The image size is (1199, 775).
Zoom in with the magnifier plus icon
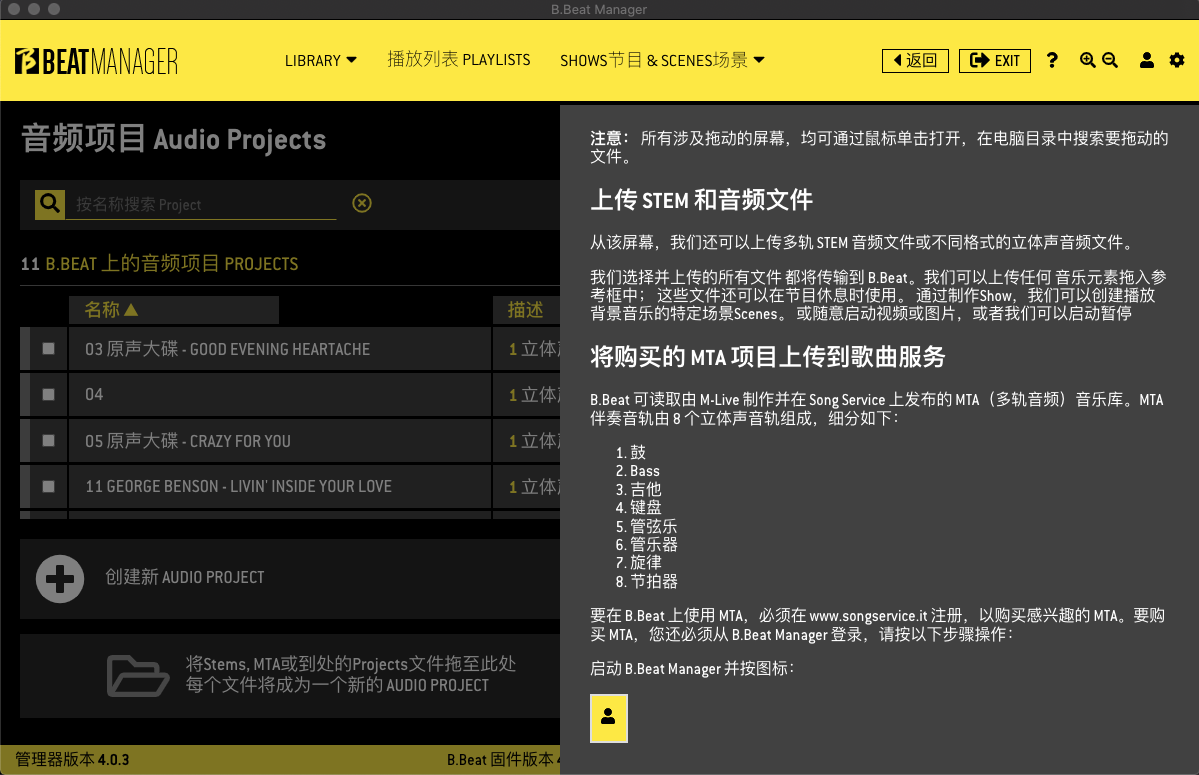coord(1087,60)
